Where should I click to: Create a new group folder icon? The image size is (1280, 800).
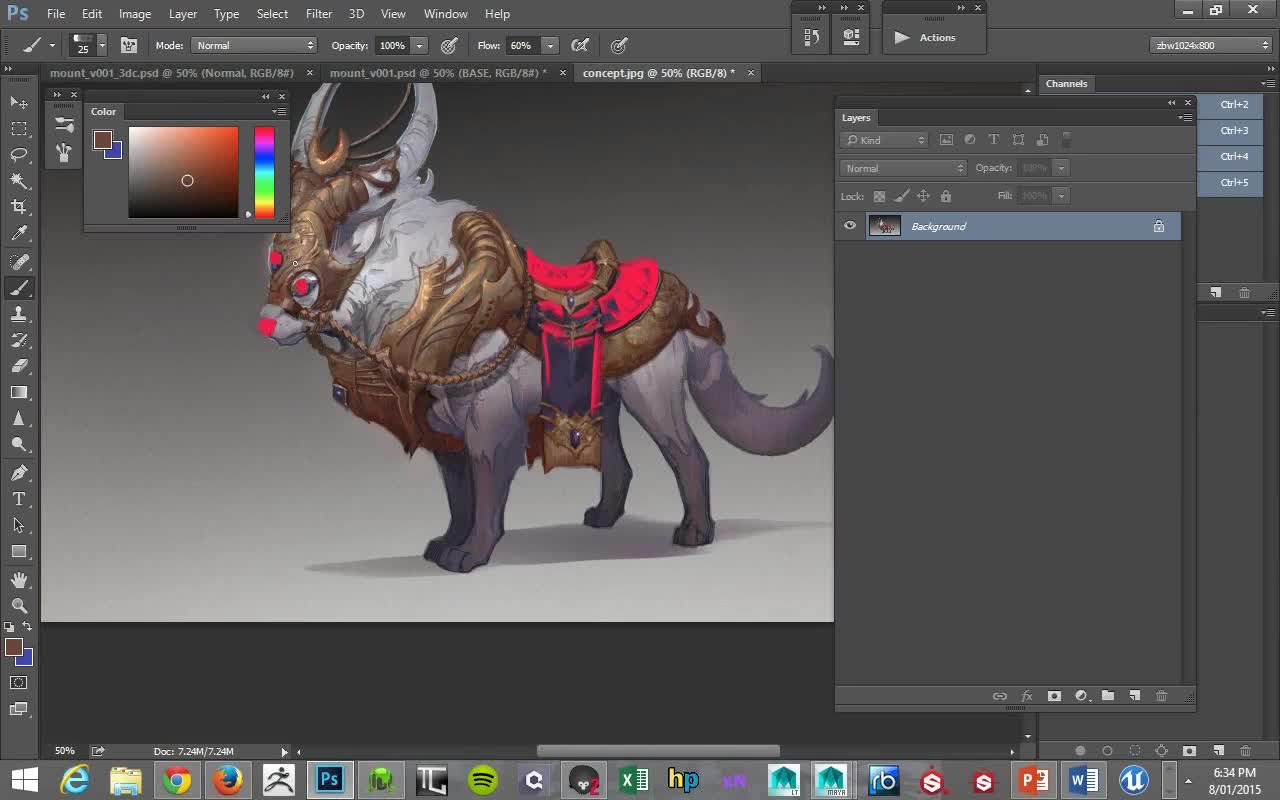(1108, 696)
